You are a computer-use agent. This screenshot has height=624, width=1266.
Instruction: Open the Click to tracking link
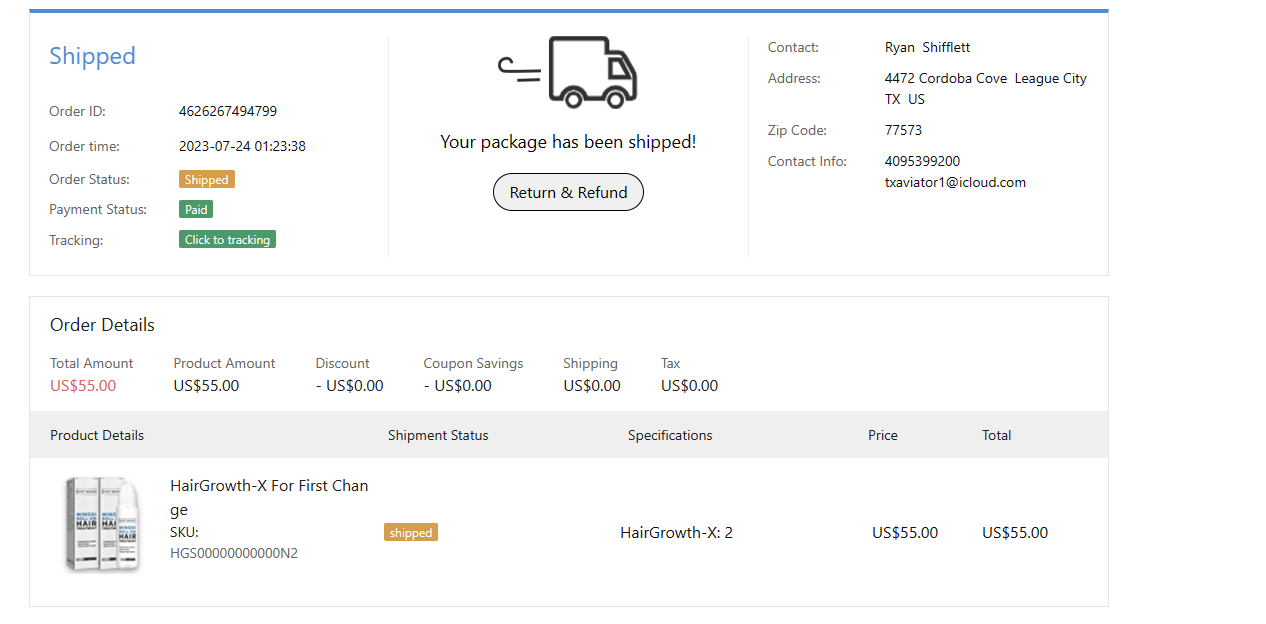(x=227, y=240)
